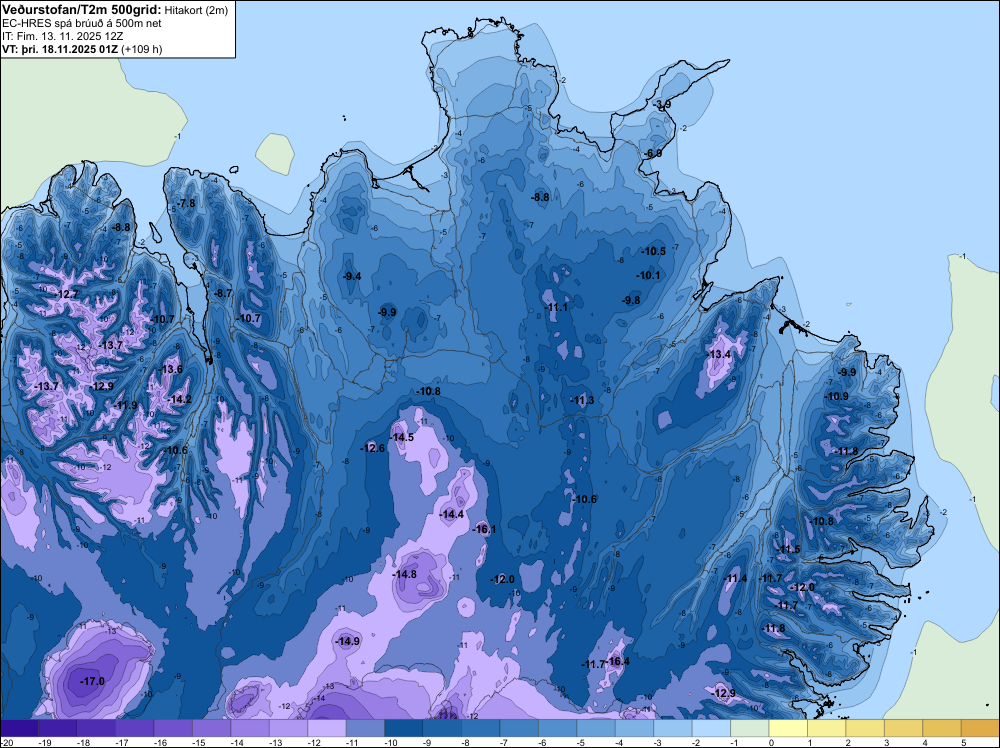Click the -8.7 temperature label
The image size is (1000, 748).
[223, 293]
